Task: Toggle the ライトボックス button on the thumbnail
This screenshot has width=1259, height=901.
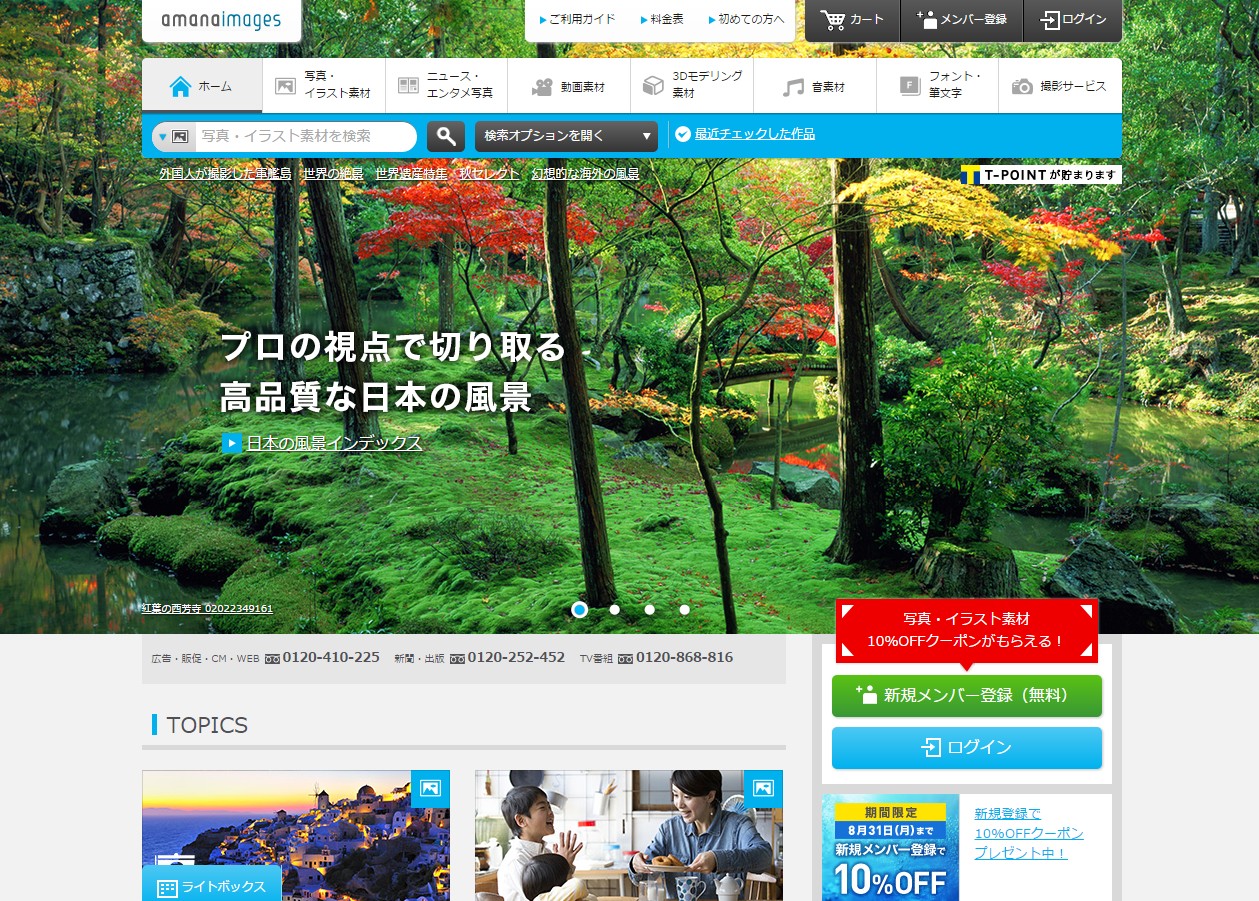Action: point(211,884)
